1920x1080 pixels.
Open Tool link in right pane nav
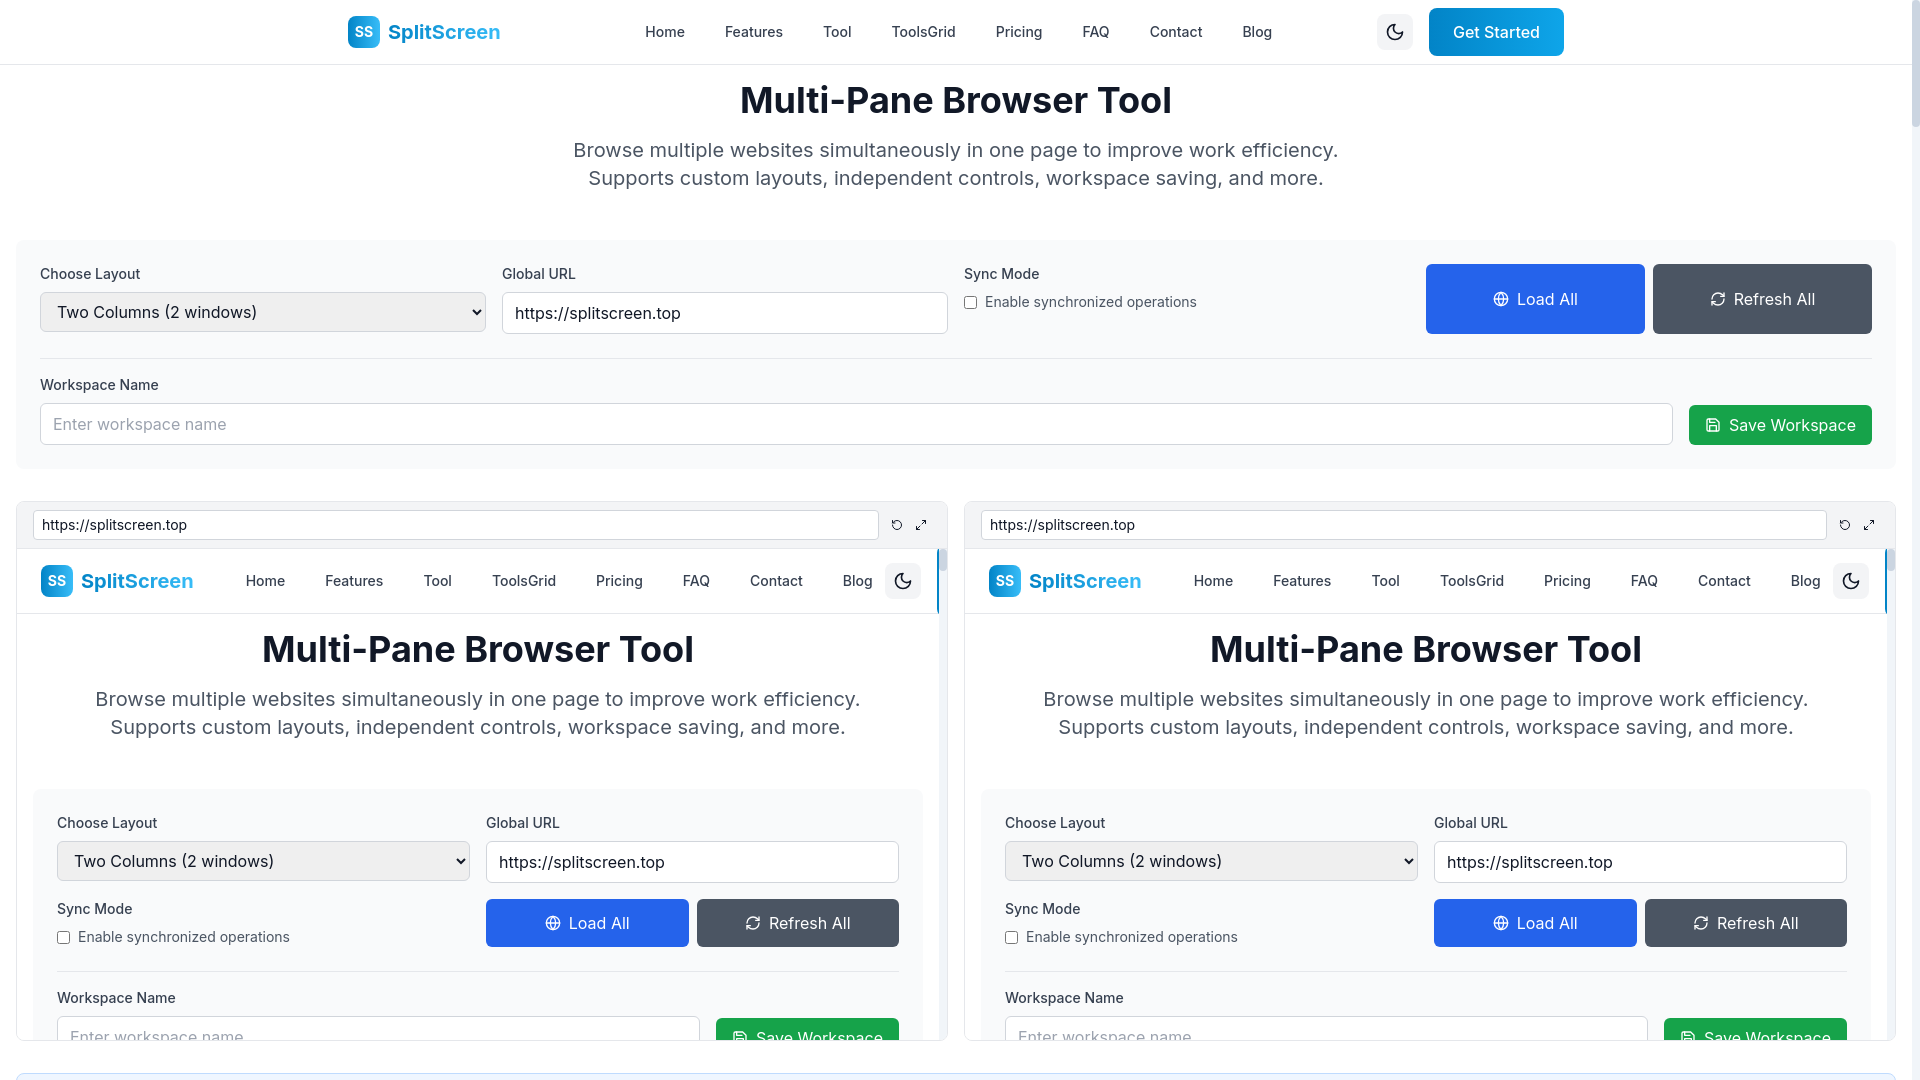[x=1385, y=581]
